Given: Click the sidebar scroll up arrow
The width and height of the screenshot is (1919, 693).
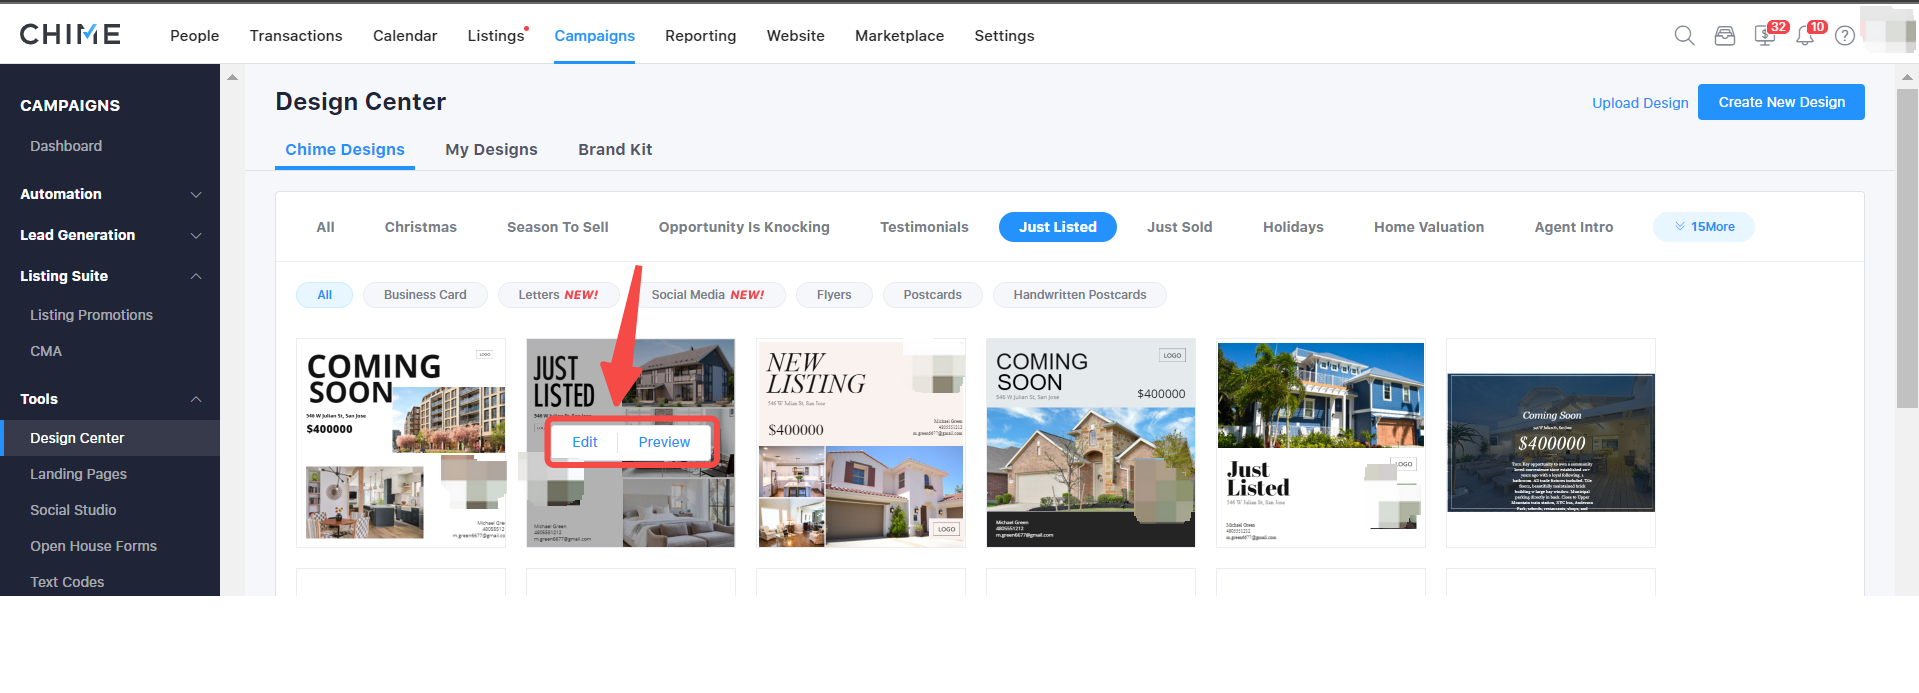Looking at the screenshot, I should pos(232,77).
